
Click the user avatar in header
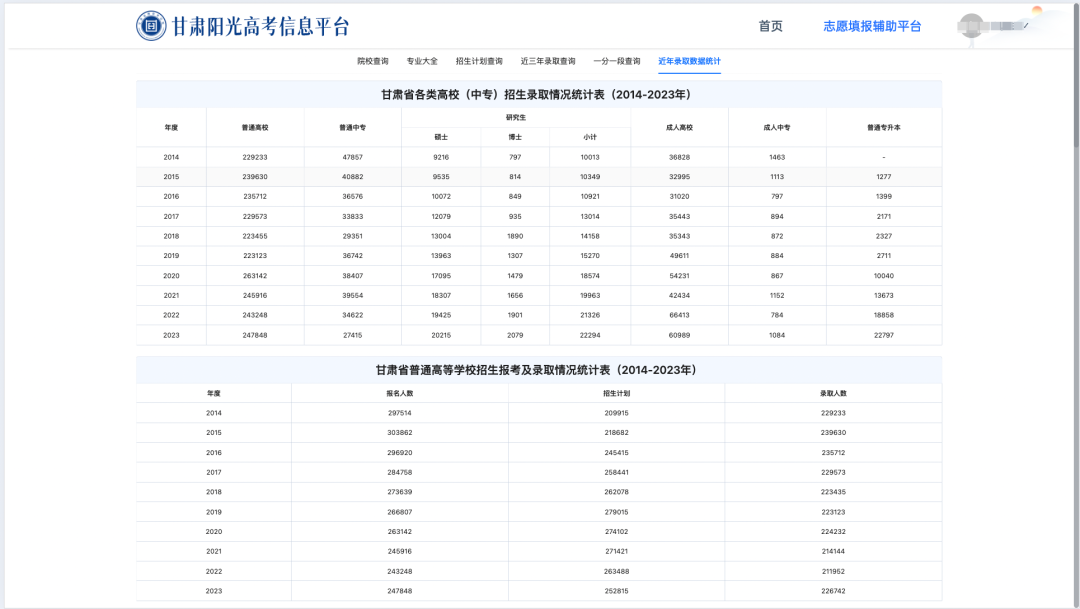click(x=971, y=26)
